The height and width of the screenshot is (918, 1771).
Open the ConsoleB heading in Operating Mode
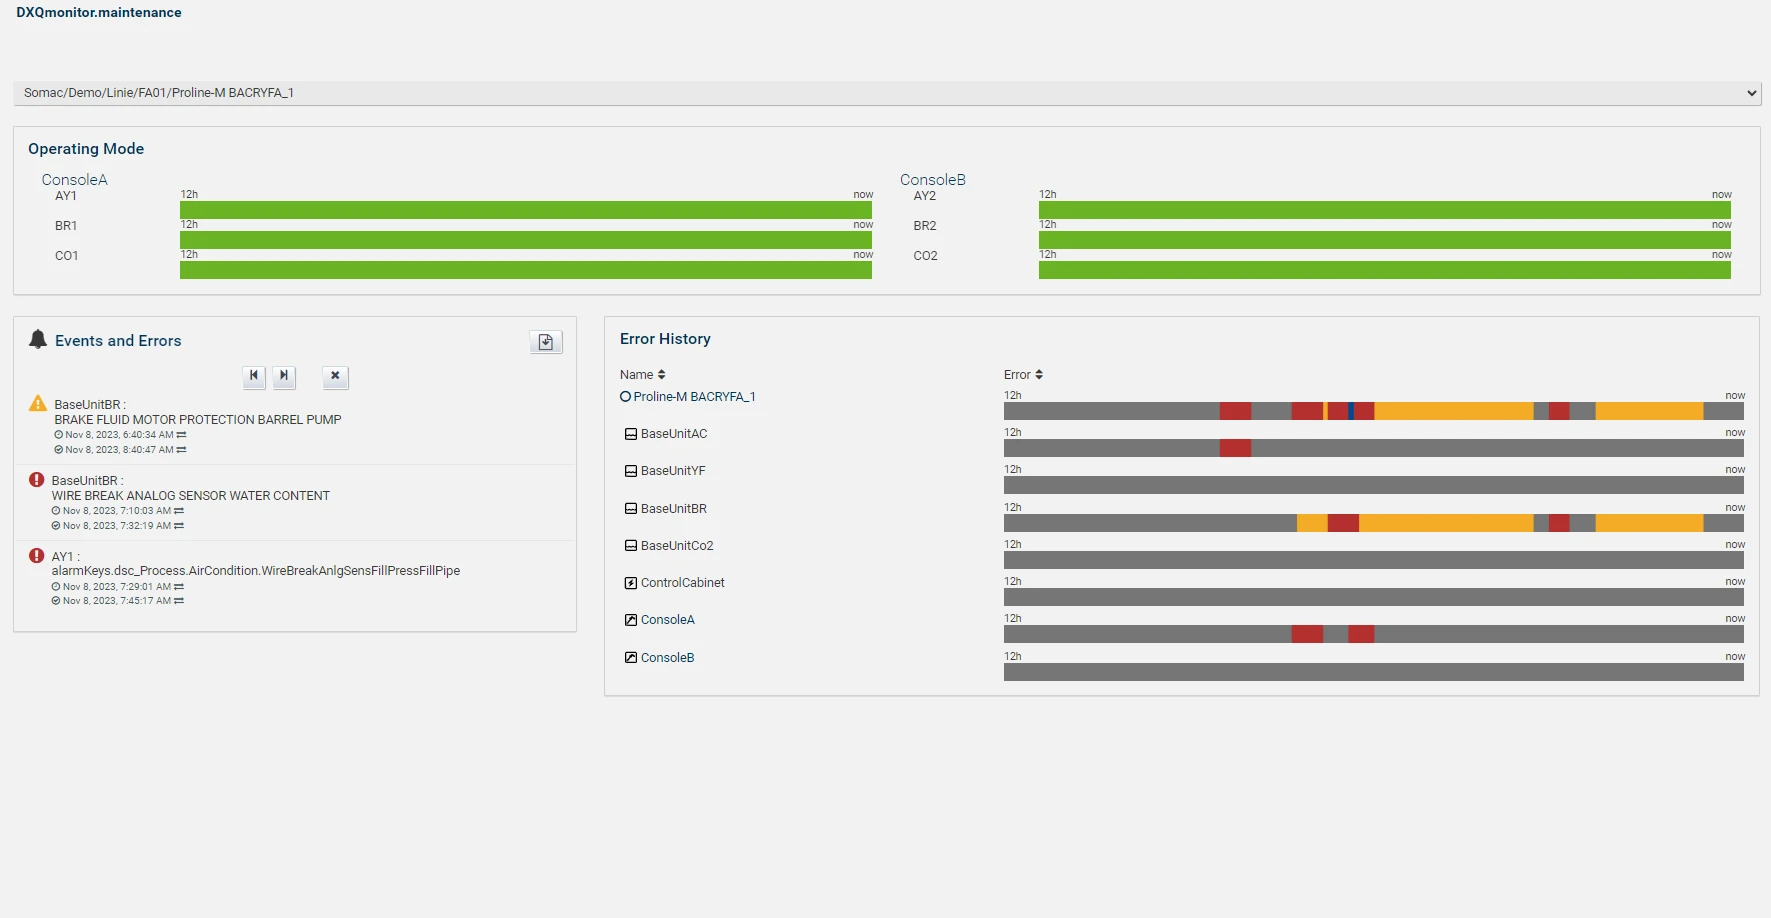click(x=932, y=180)
